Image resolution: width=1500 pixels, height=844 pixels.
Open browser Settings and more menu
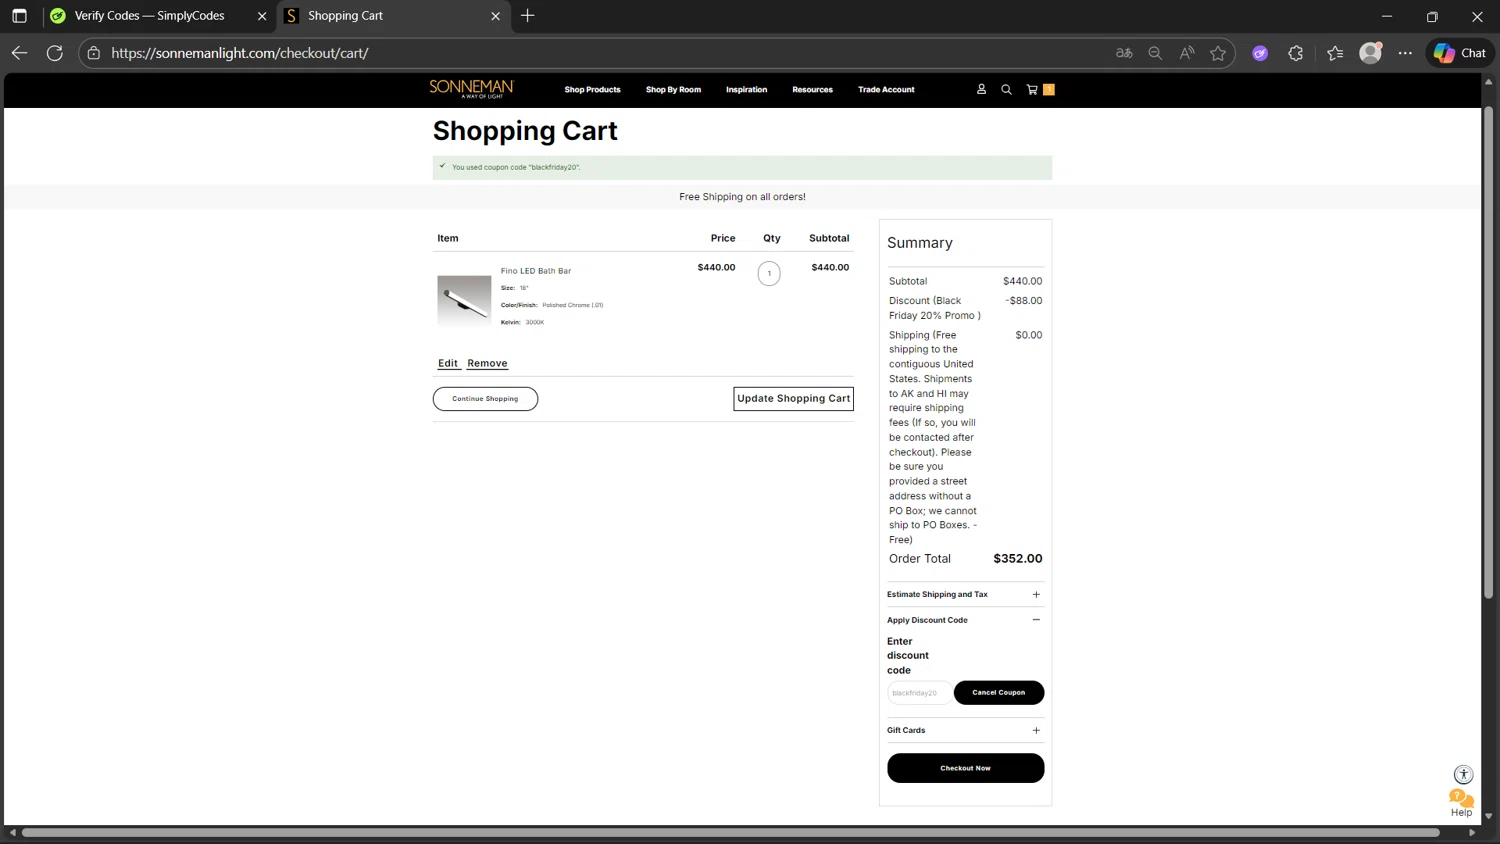(1405, 53)
